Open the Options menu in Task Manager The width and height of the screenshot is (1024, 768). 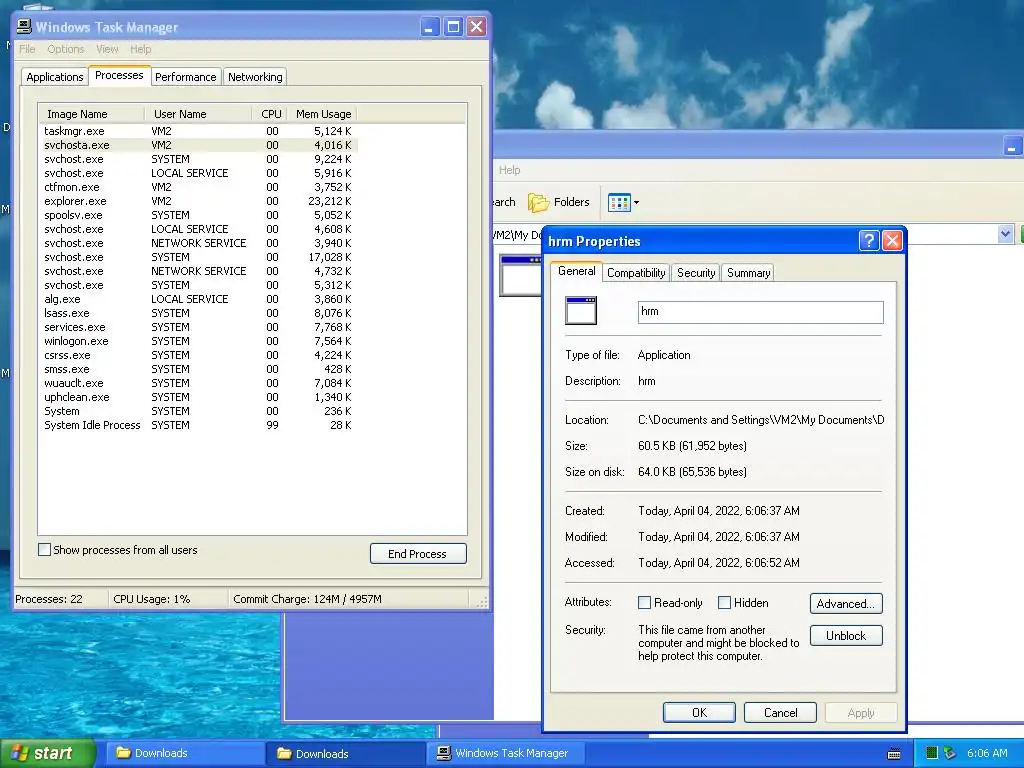65,49
